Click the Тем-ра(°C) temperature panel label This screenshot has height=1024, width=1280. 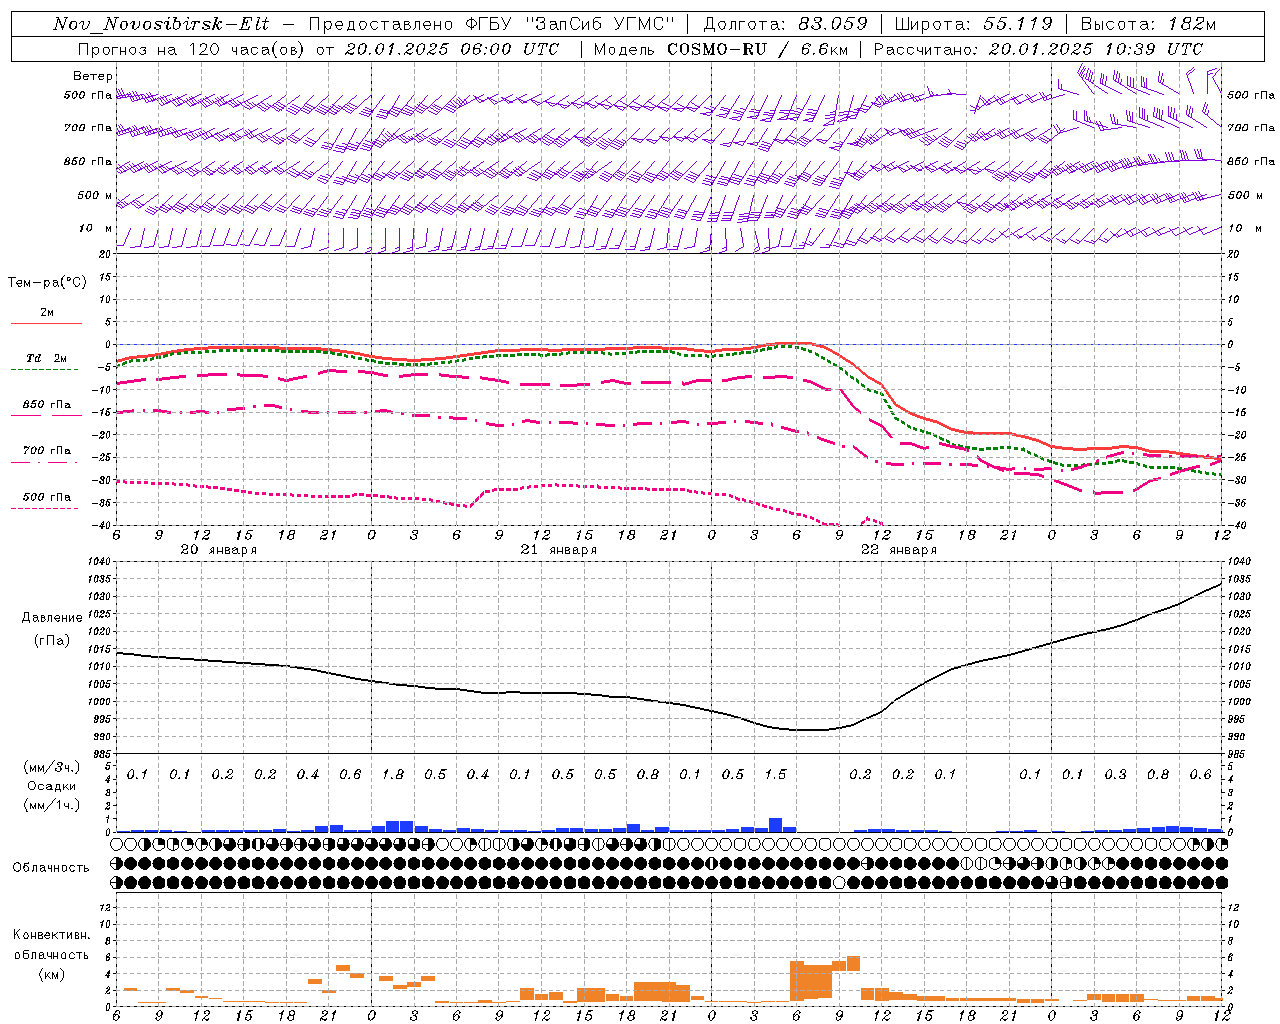coord(47,283)
